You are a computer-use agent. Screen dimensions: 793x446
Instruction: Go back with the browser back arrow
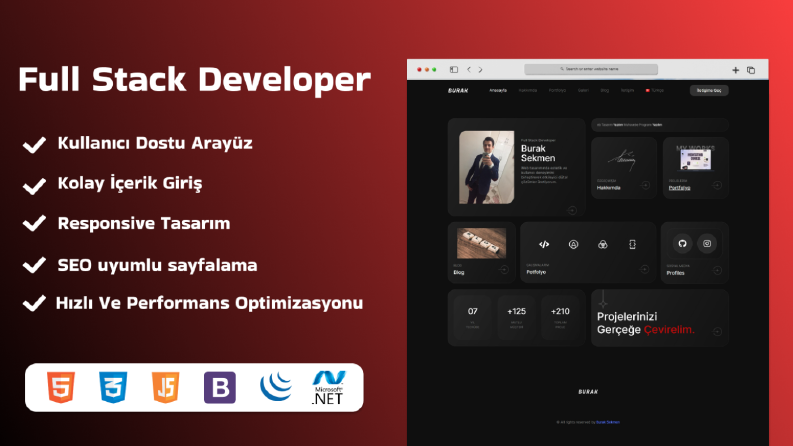pos(469,70)
